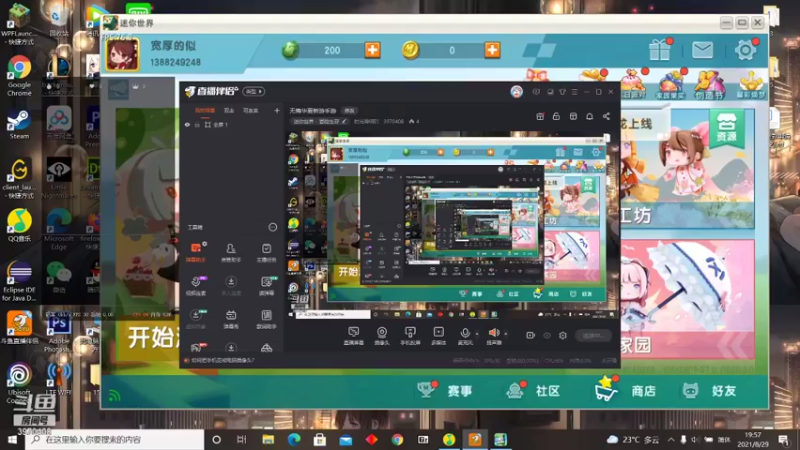
Task: Show hidden system tray icons arrow
Action: pyautogui.click(x=671, y=439)
